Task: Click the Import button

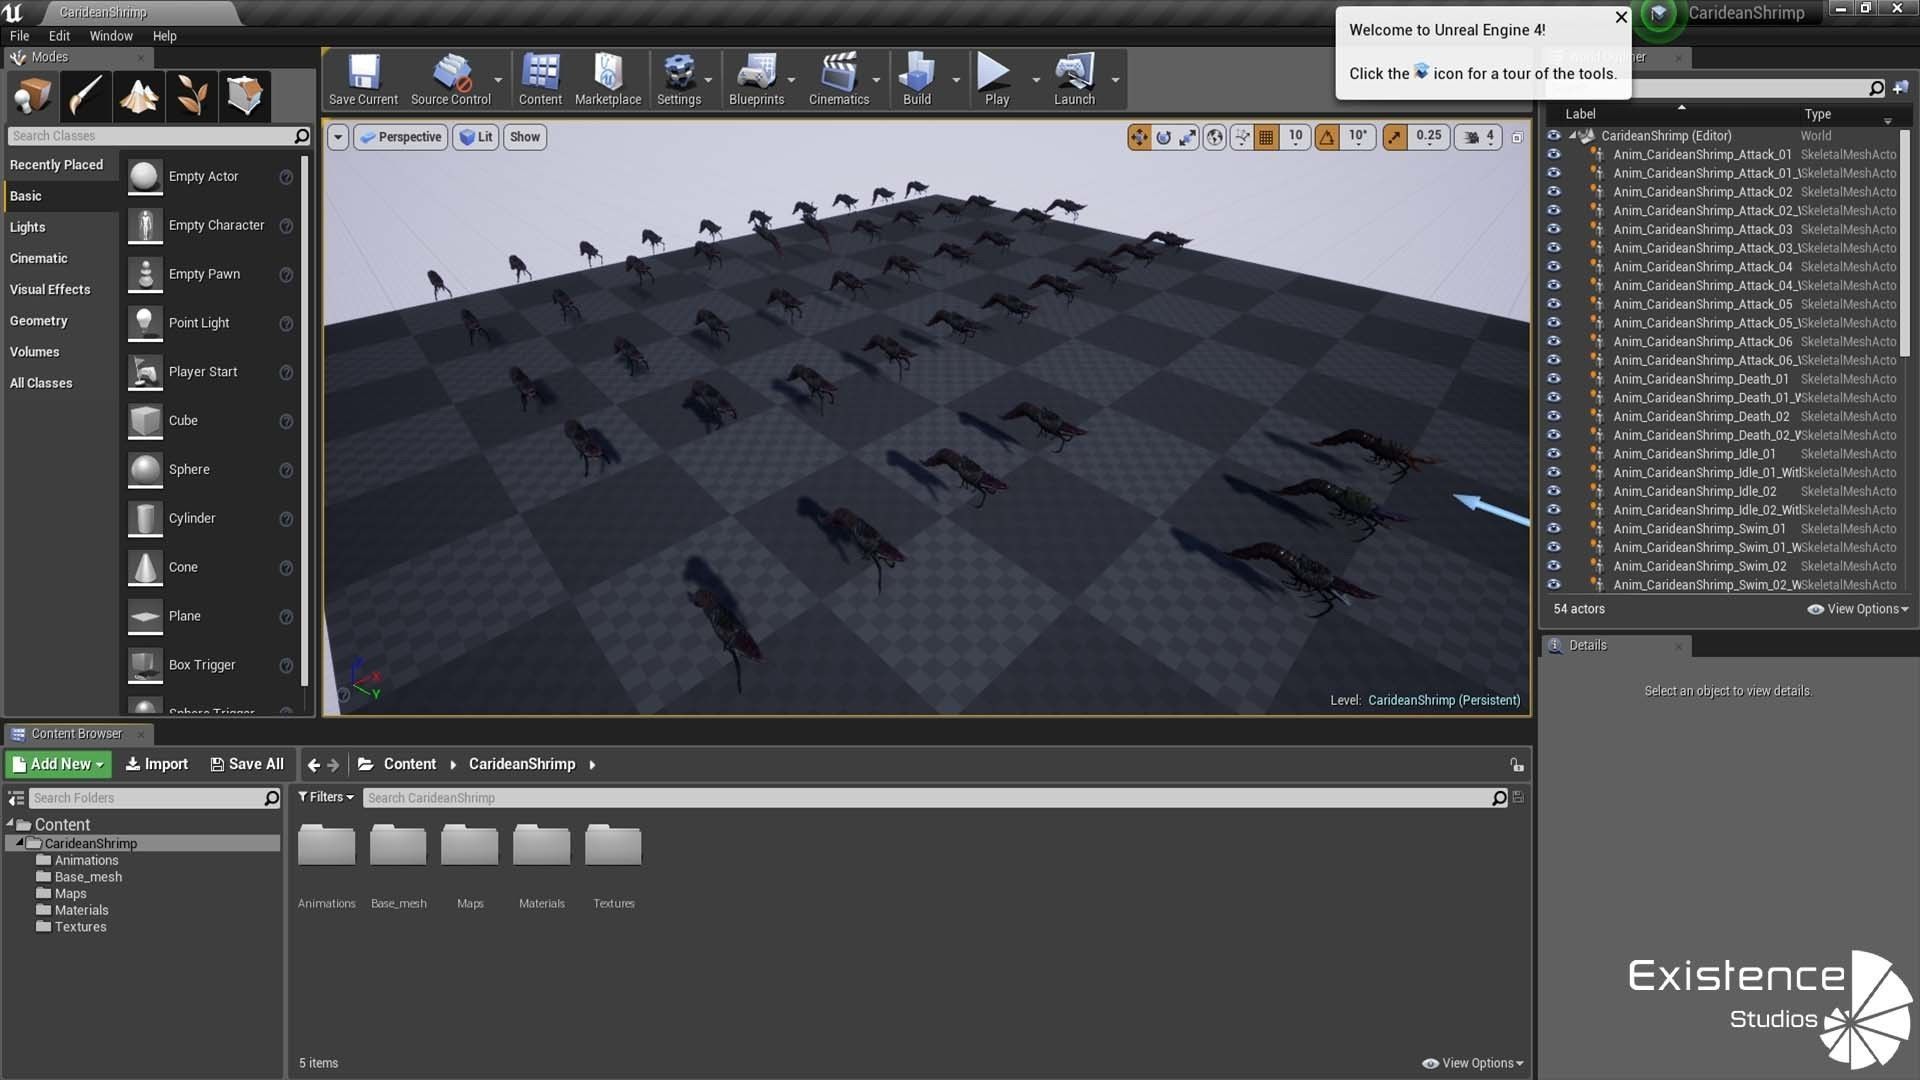Action: click(x=156, y=764)
